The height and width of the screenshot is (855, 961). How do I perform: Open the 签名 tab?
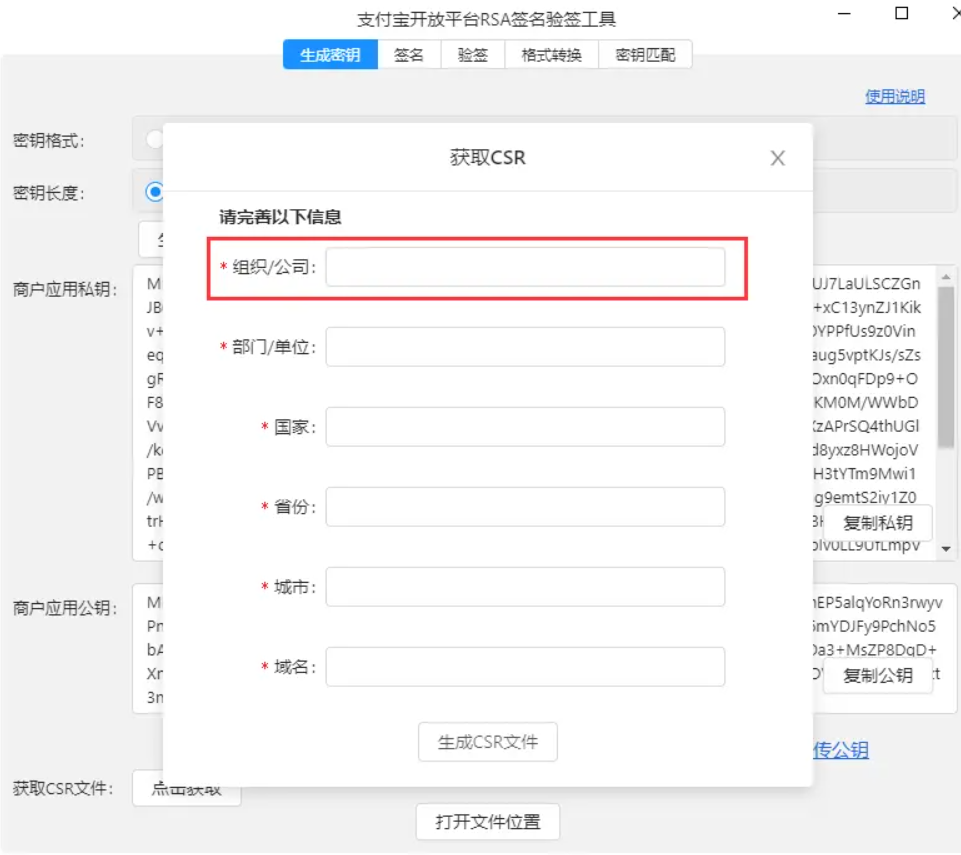pos(409,55)
